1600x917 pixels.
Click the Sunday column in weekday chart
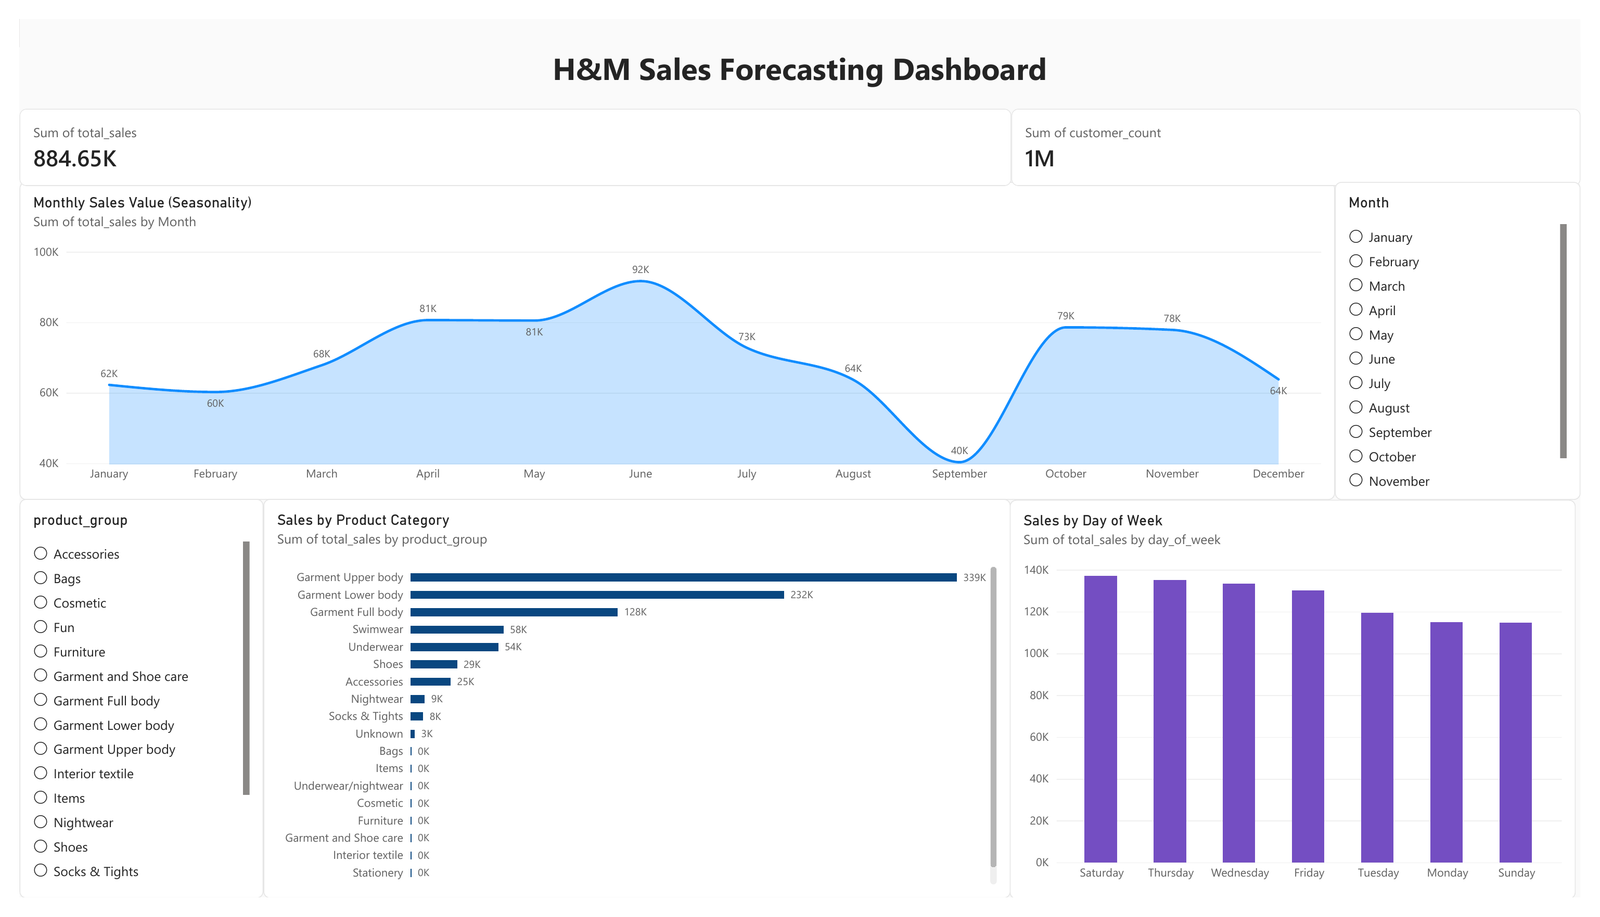click(1516, 742)
